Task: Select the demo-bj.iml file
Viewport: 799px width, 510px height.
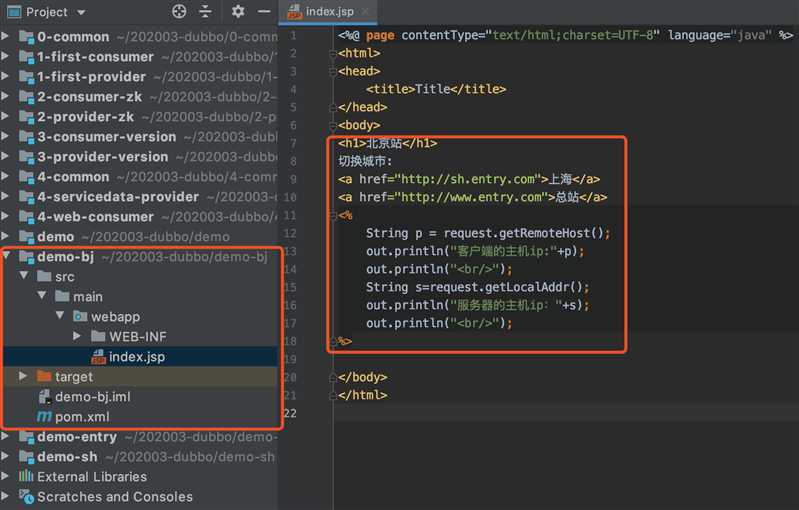Action: click(92, 397)
